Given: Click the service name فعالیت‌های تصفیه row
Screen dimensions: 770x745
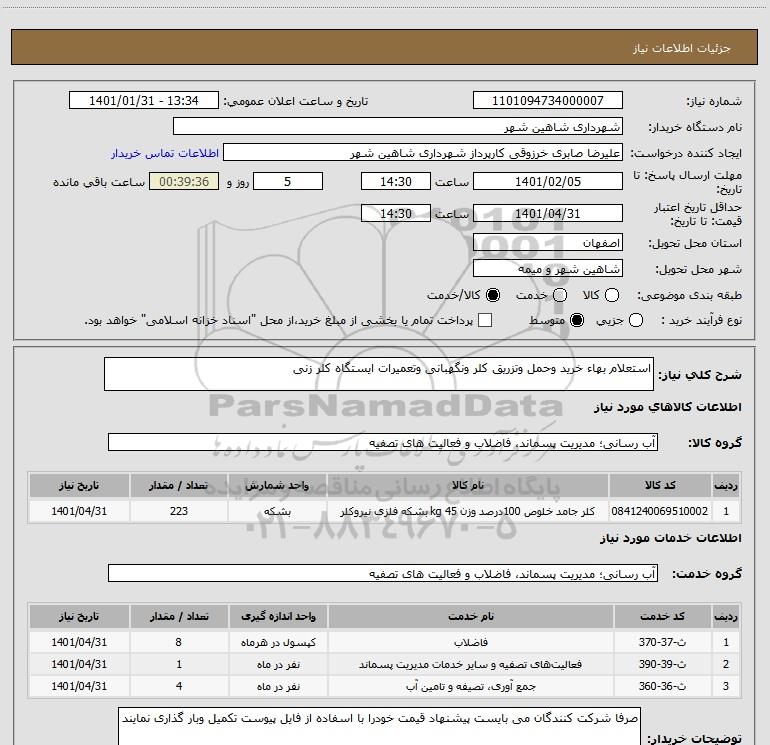Looking at the screenshot, I should (x=470, y=664).
